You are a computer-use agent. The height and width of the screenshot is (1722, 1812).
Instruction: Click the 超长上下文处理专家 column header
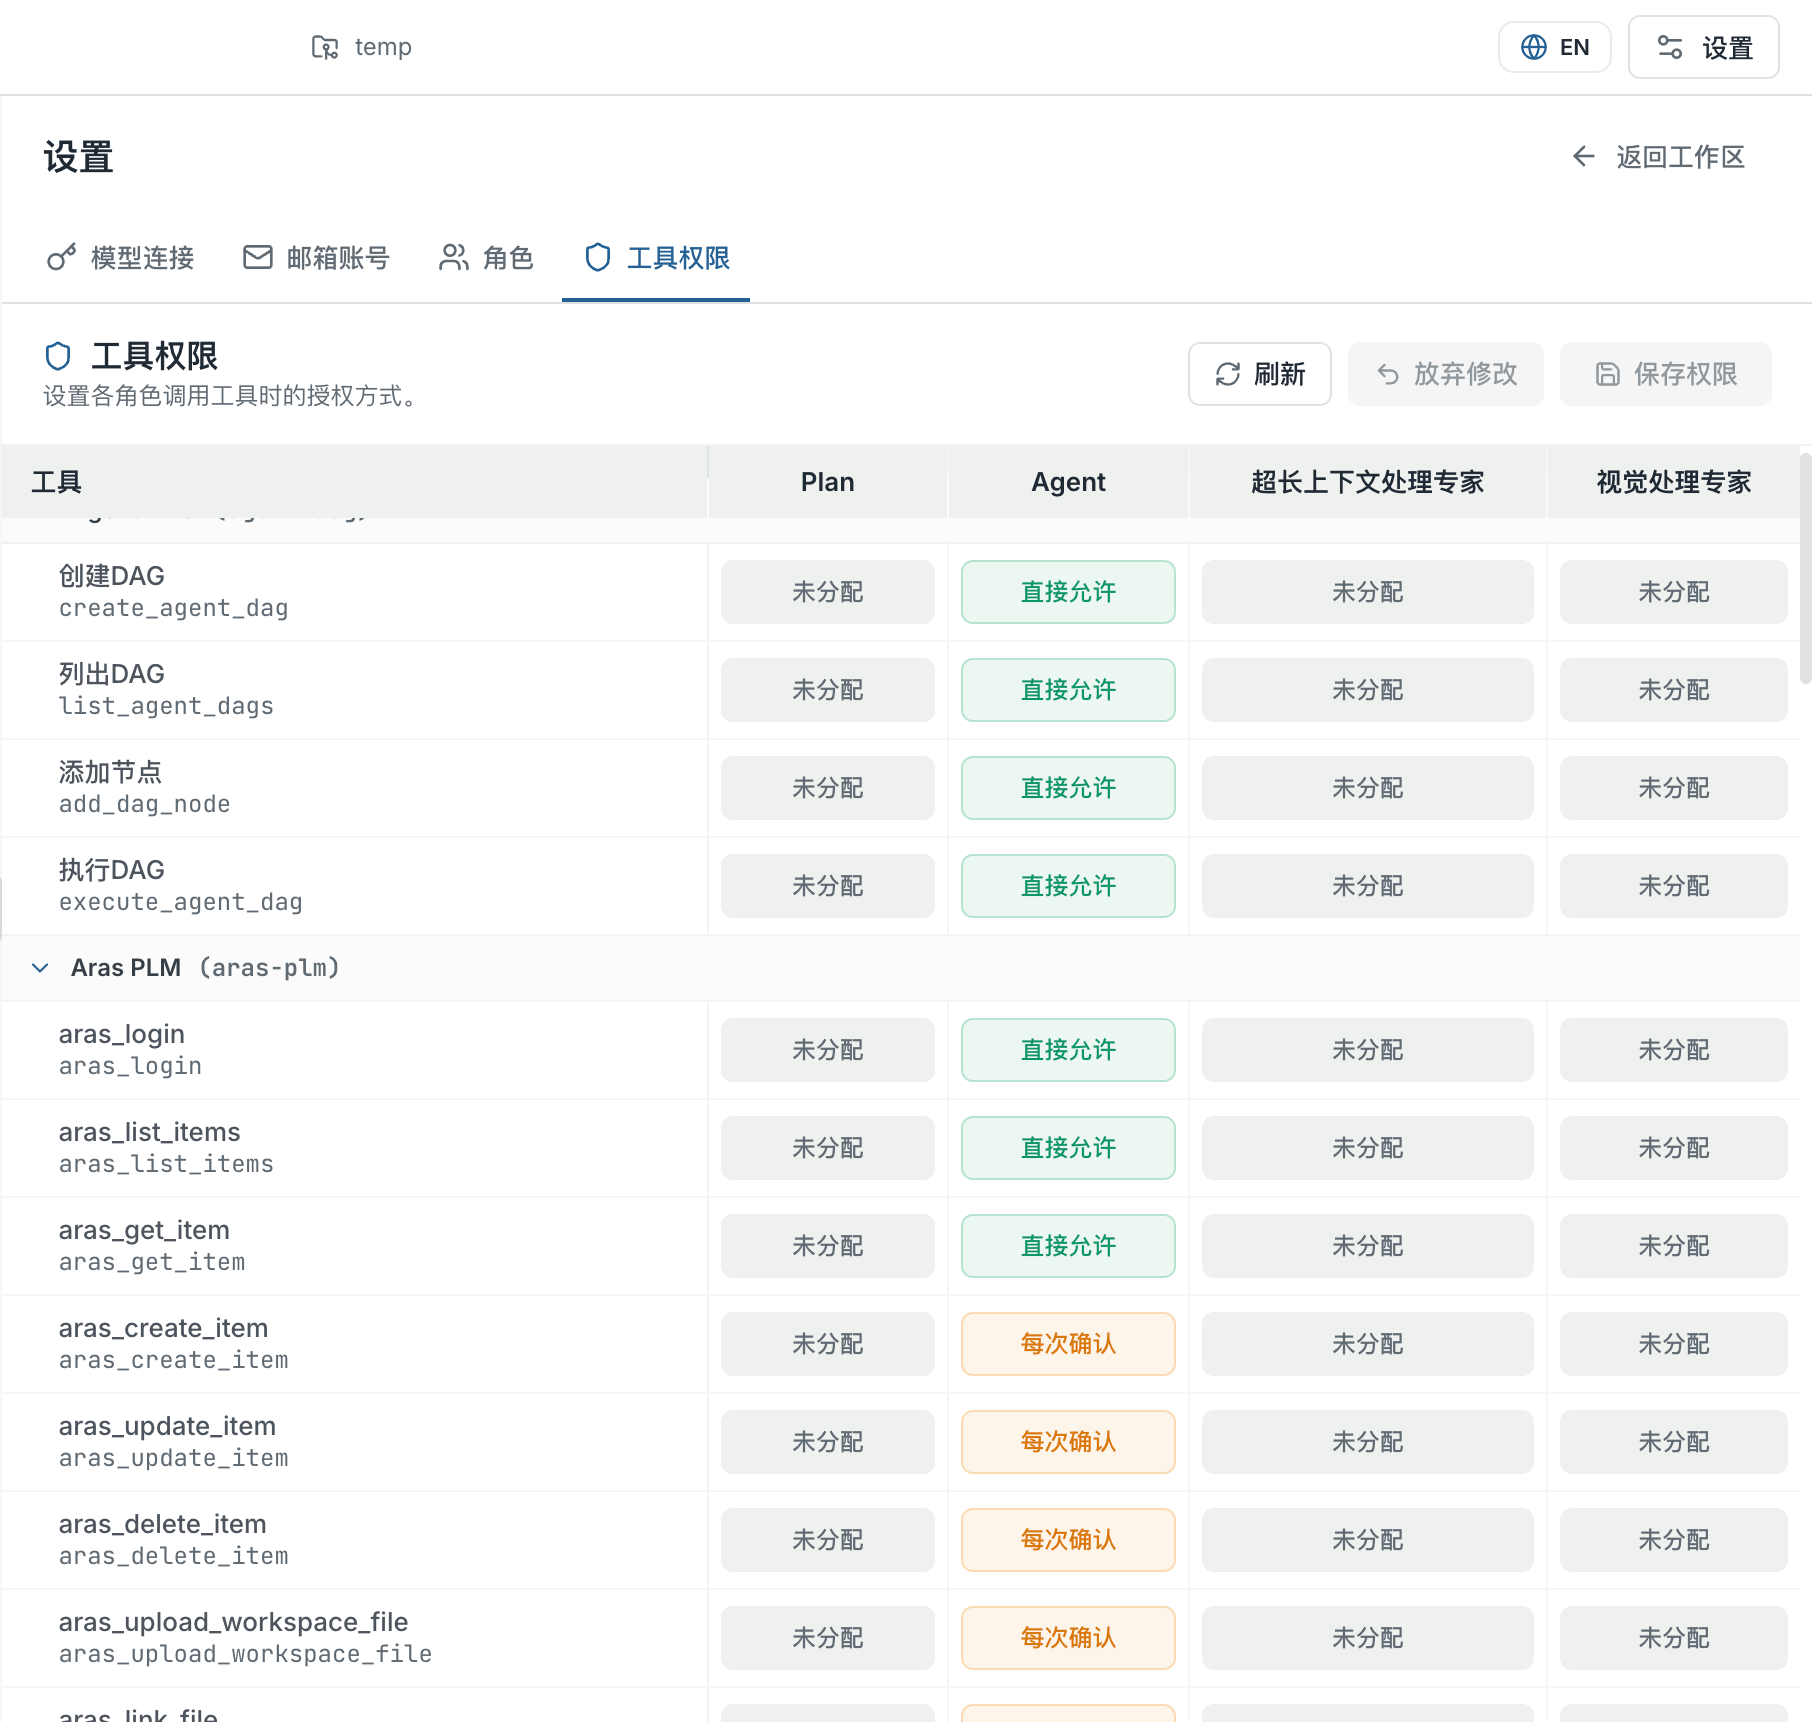tap(1368, 482)
